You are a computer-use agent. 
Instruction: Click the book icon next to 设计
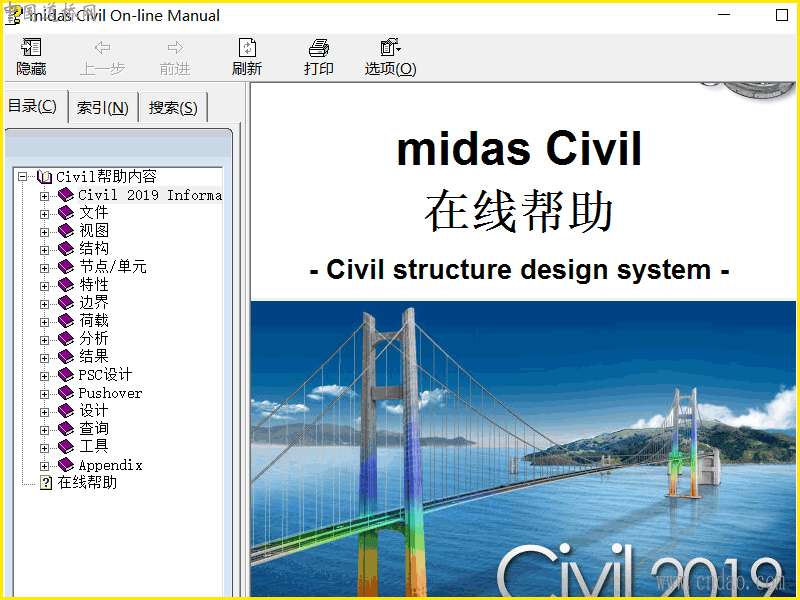click(66, 411)
